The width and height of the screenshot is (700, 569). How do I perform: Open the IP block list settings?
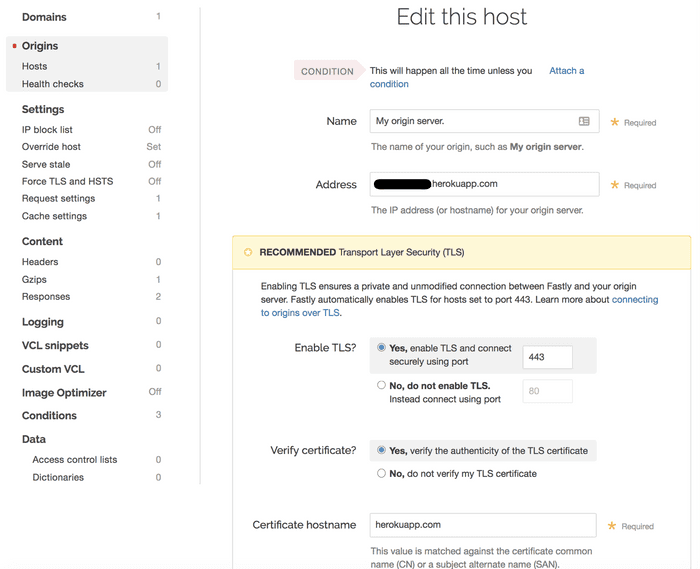click(x=47, y=129)
